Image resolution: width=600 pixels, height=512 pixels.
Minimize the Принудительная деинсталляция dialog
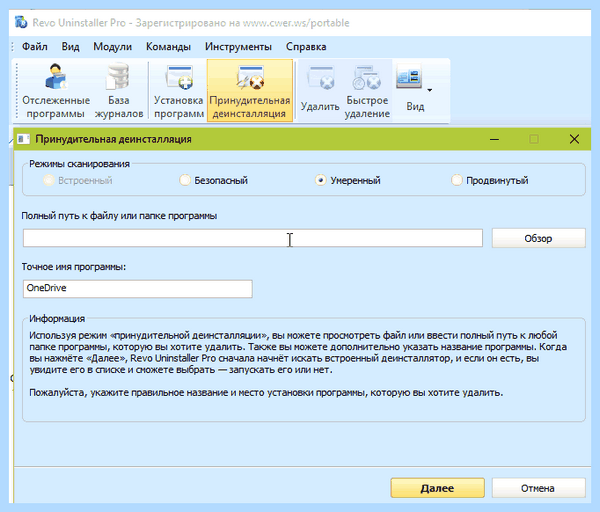point(494,139)
